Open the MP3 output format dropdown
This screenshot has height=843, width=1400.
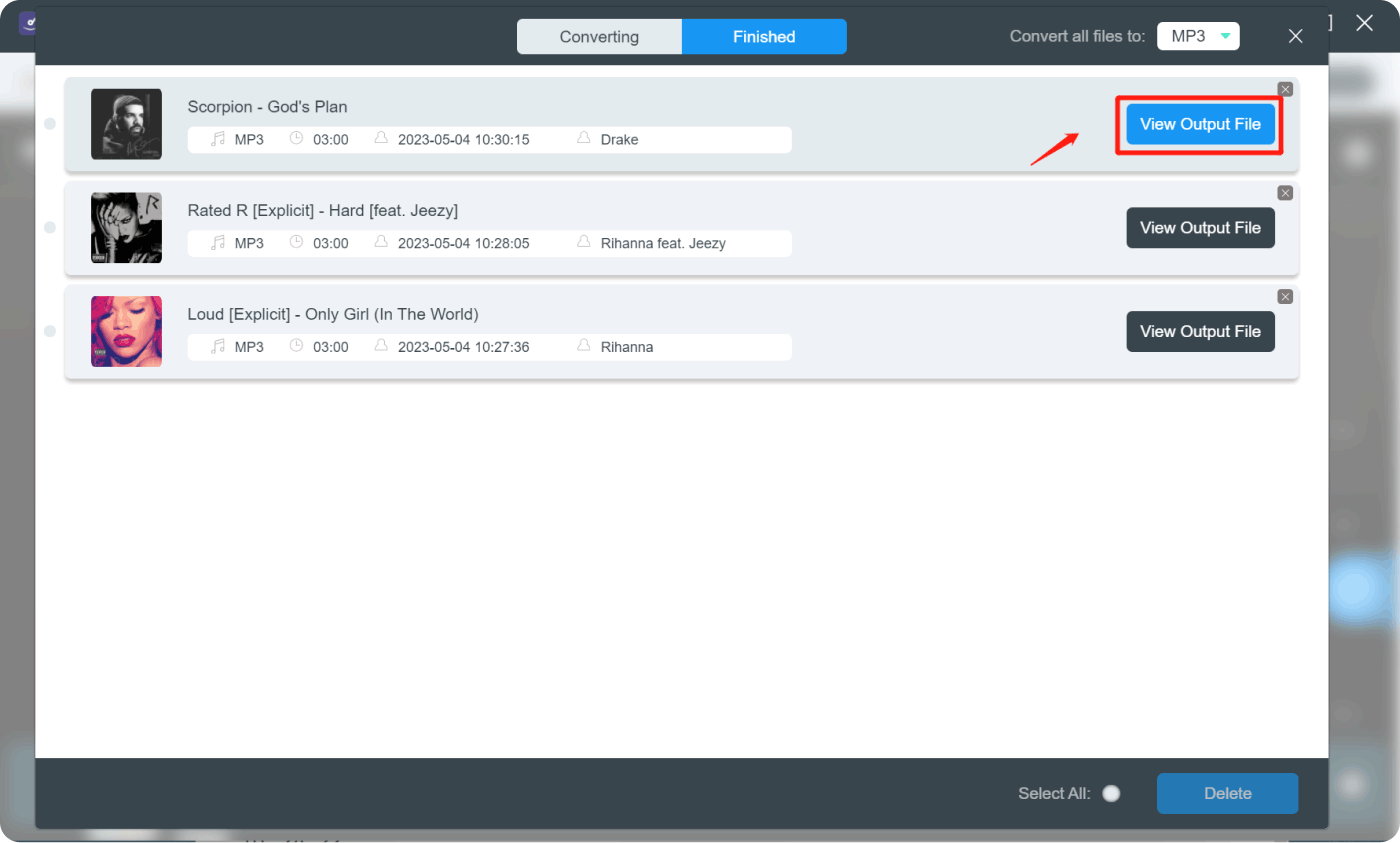(1198, 36)
